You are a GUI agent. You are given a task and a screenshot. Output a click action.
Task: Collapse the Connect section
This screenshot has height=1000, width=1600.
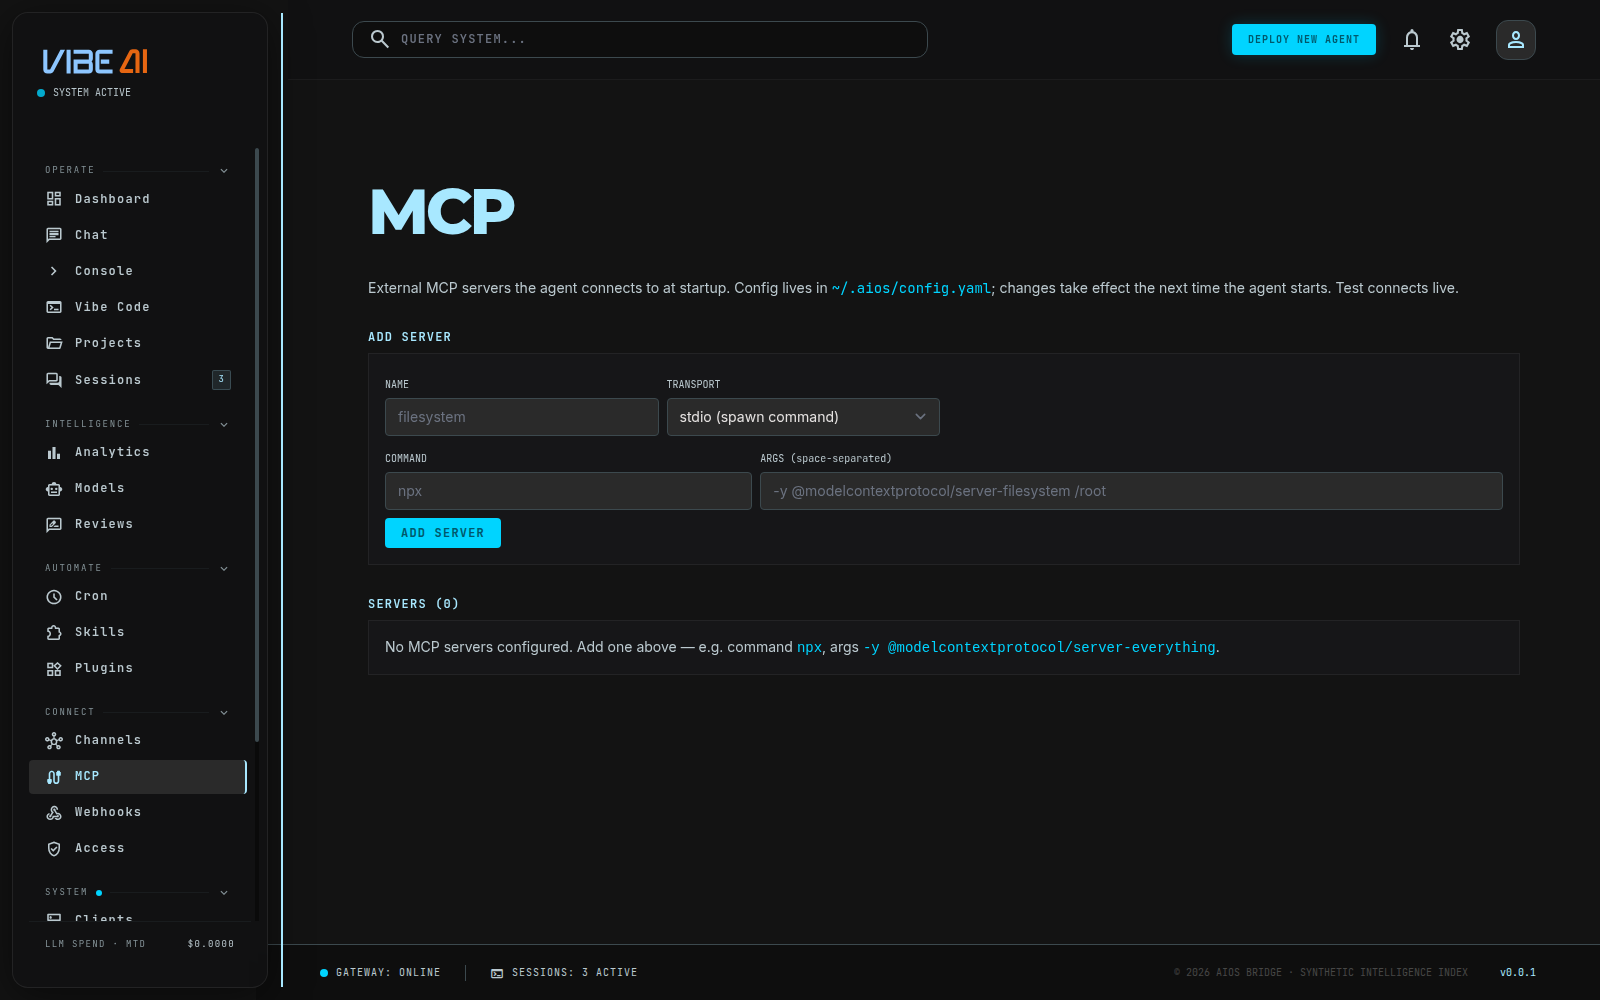click(224, 713)
